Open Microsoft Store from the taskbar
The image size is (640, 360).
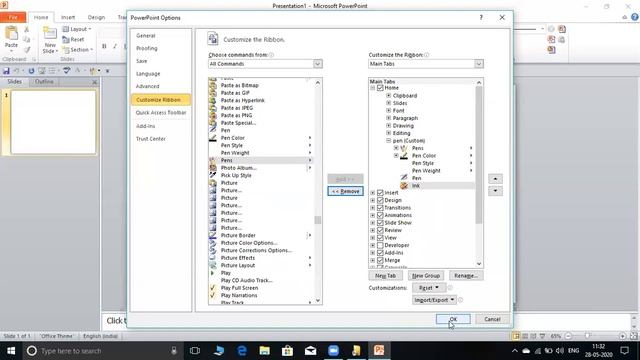tap(287, 351)
